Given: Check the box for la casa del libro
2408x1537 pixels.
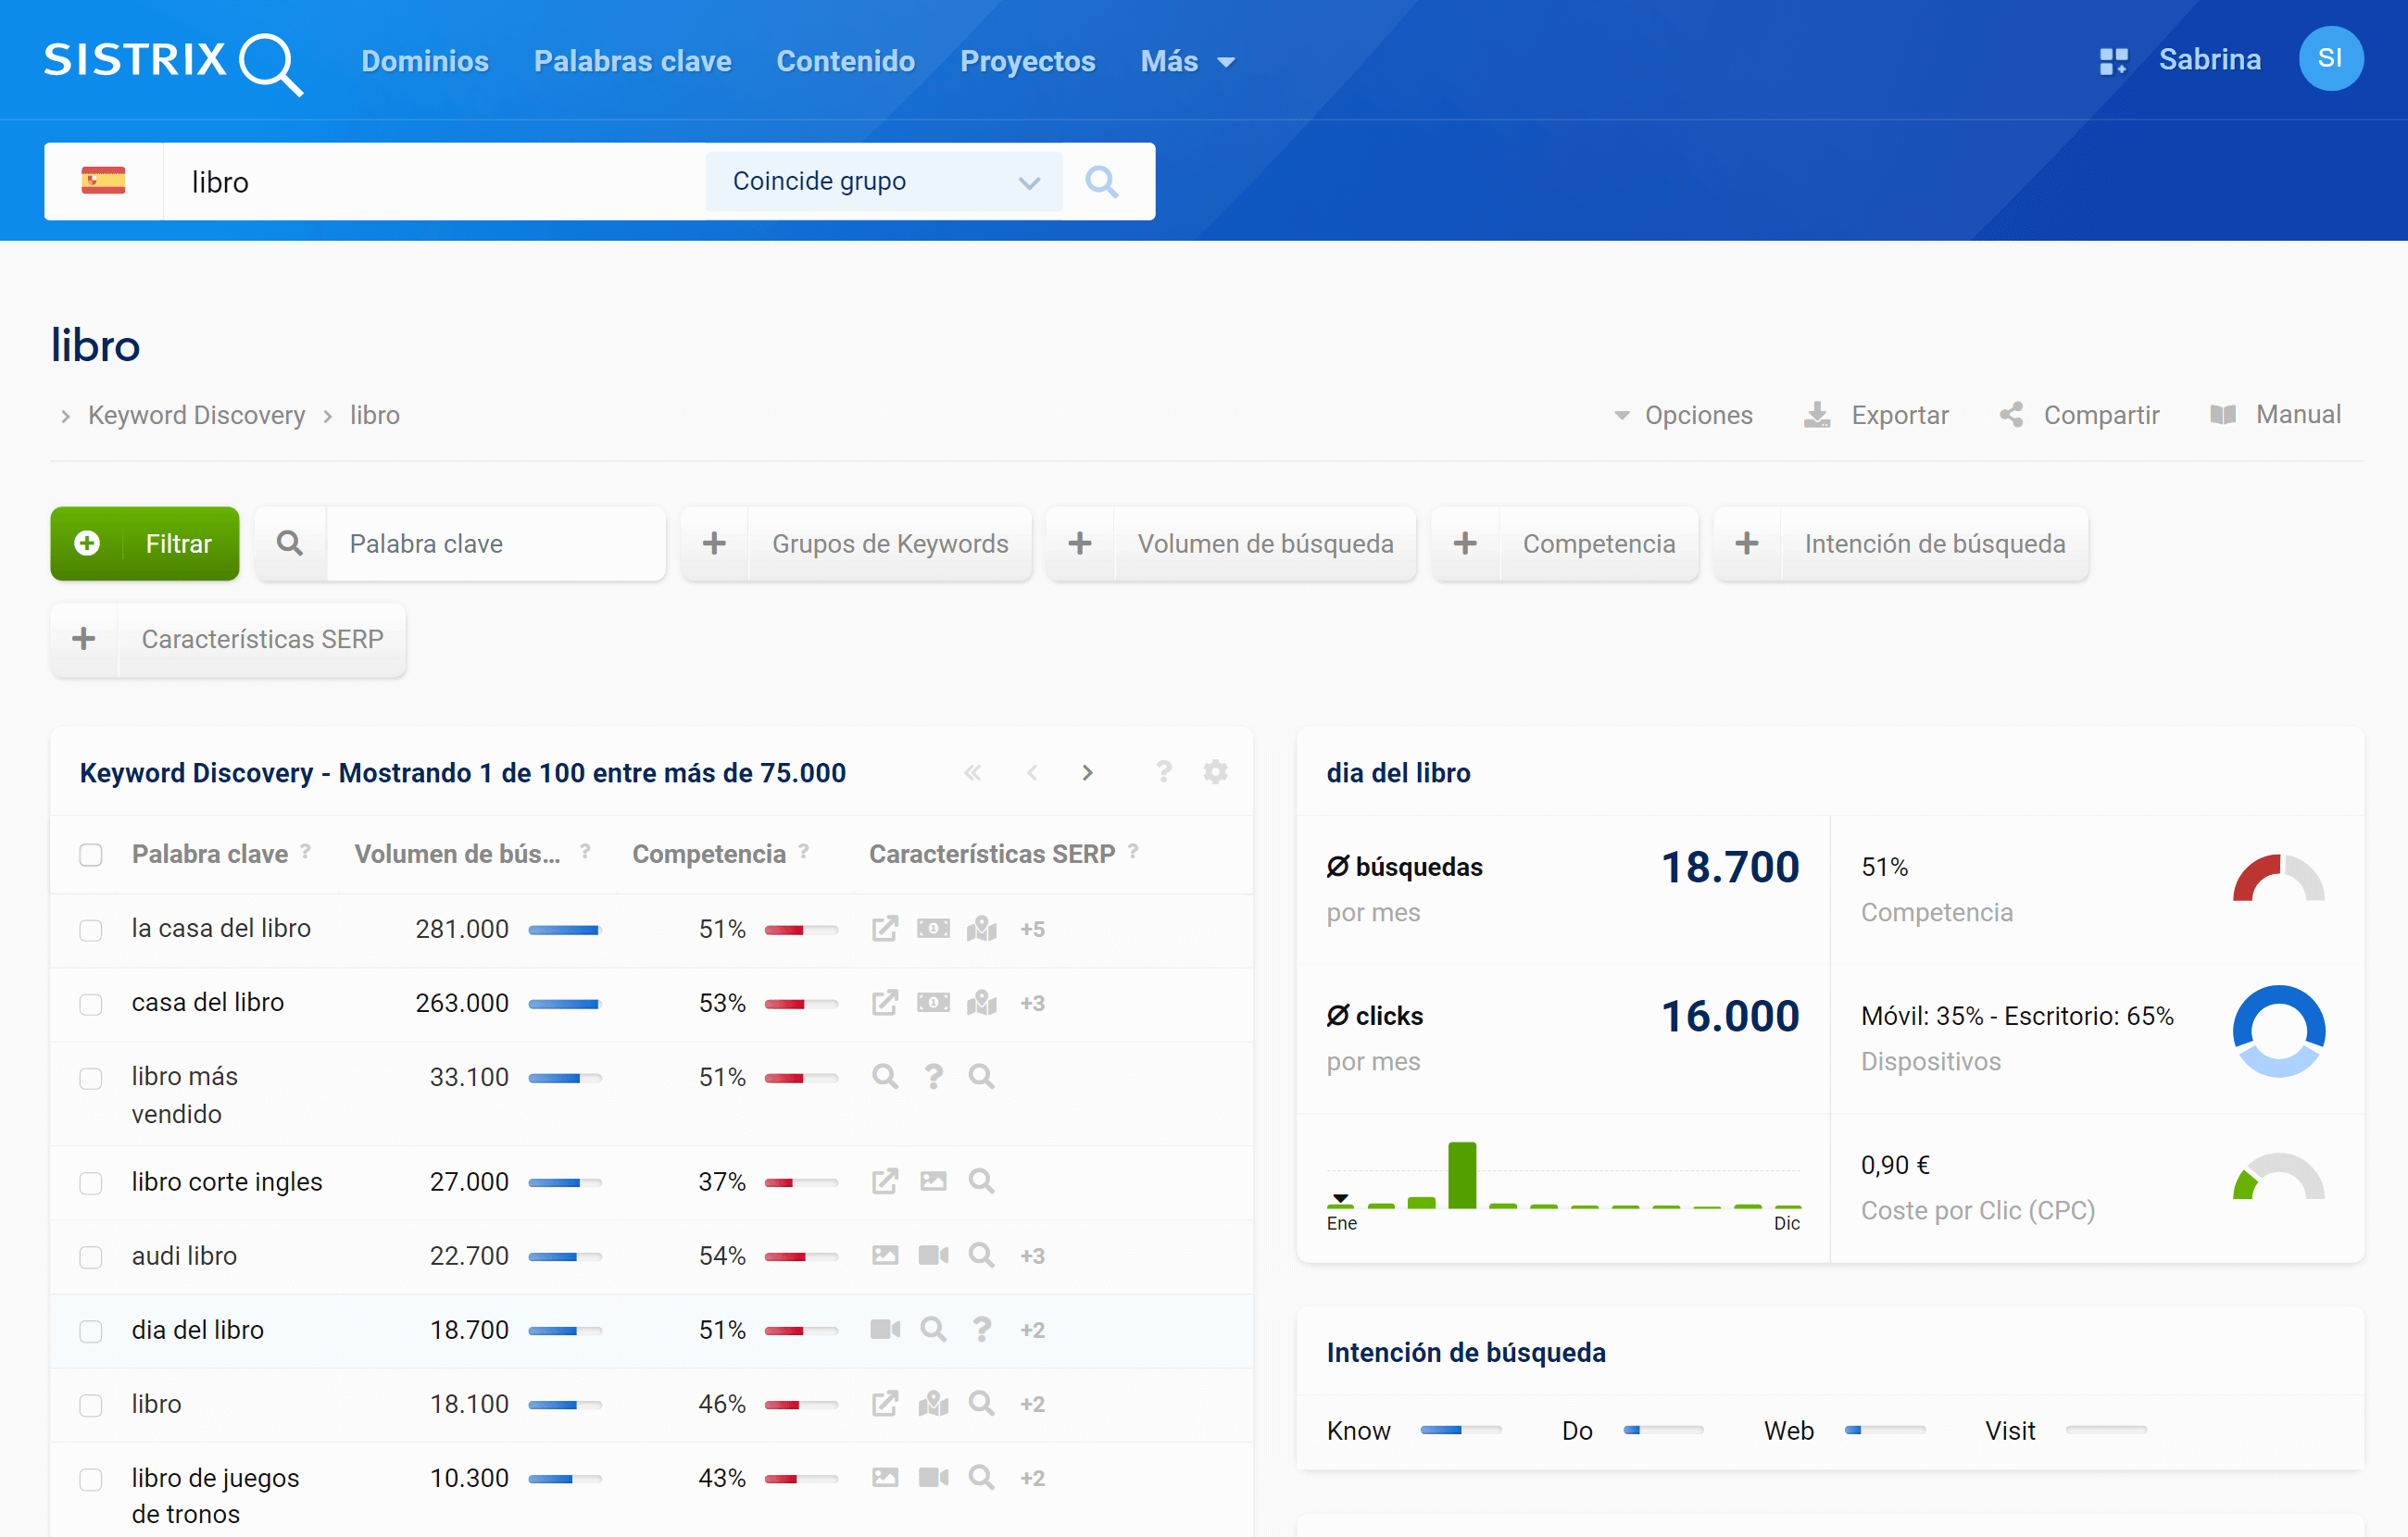Looking at the screenshot, I should coord(91,930).
